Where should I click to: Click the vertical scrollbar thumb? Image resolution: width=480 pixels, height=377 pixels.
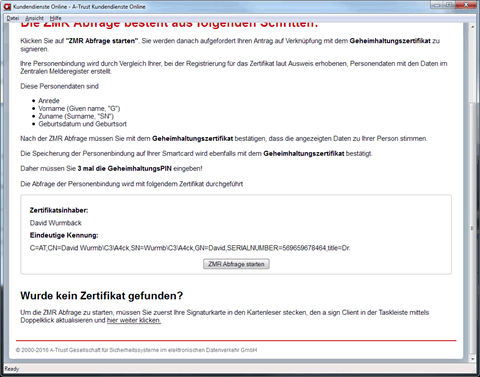click(x=472, y=227)
